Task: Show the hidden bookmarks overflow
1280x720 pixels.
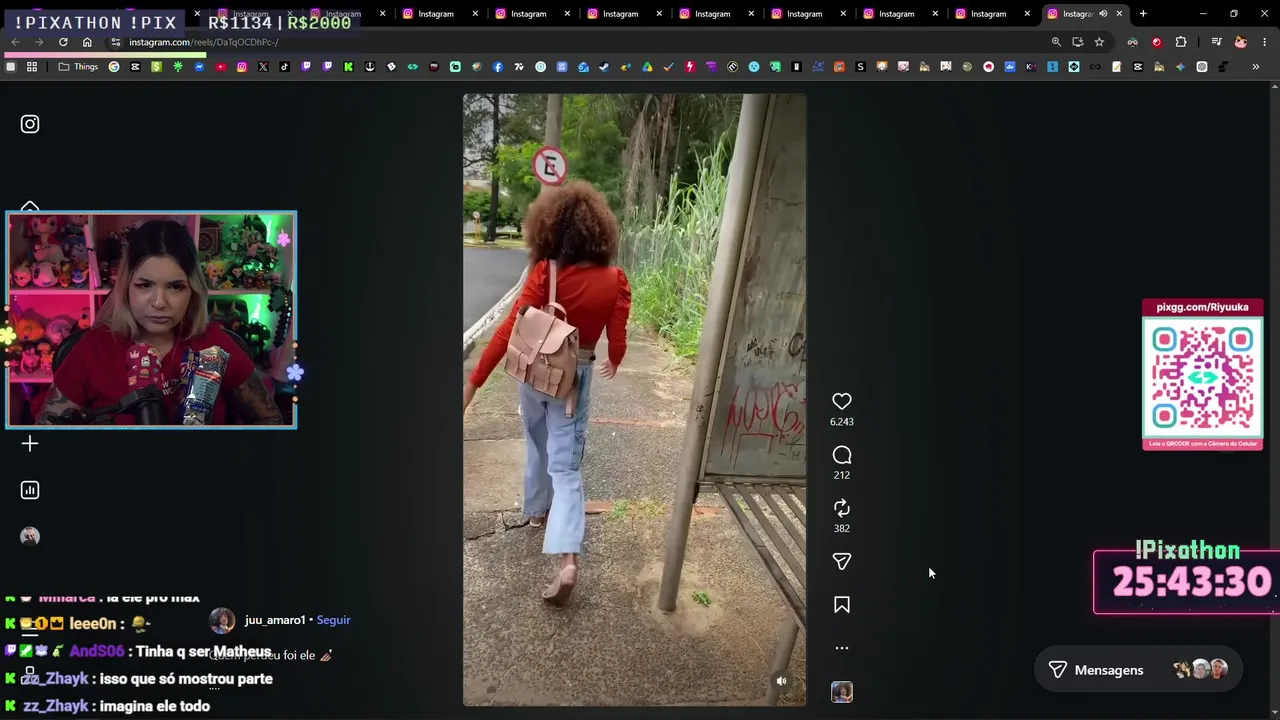Action: tap(1256, 67)
